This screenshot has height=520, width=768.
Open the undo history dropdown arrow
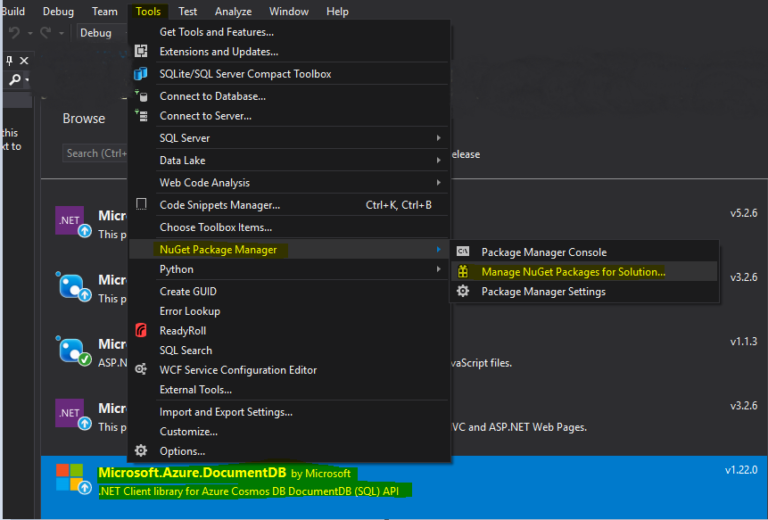(30, 33)
